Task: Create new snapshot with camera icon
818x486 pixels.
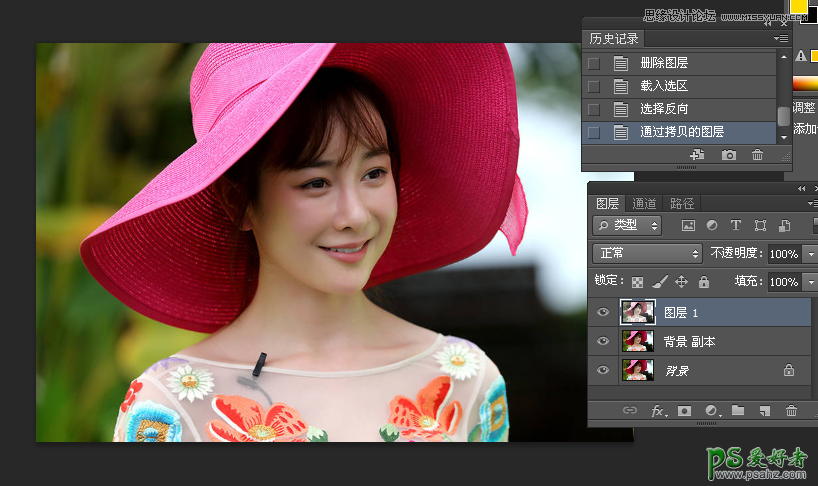Action: point(729,156)
